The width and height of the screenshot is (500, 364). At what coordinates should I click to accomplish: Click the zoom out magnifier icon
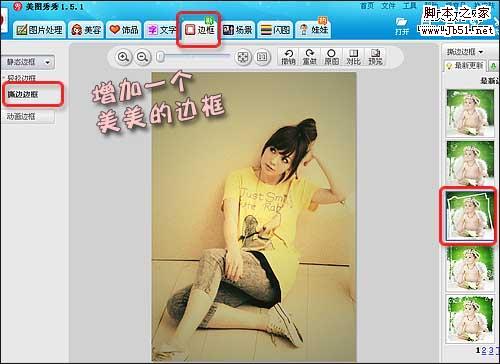(142, 57)
